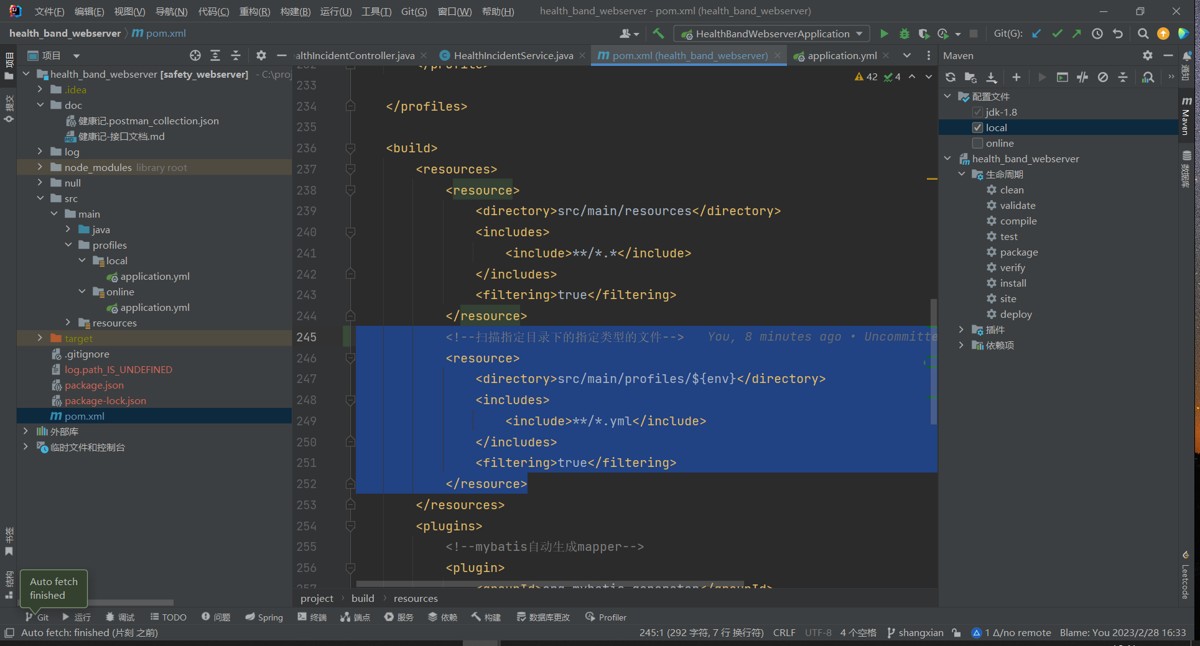Show Git history clock icon
This screenshot has width=1200, height=646.
tap(1097, 34)
